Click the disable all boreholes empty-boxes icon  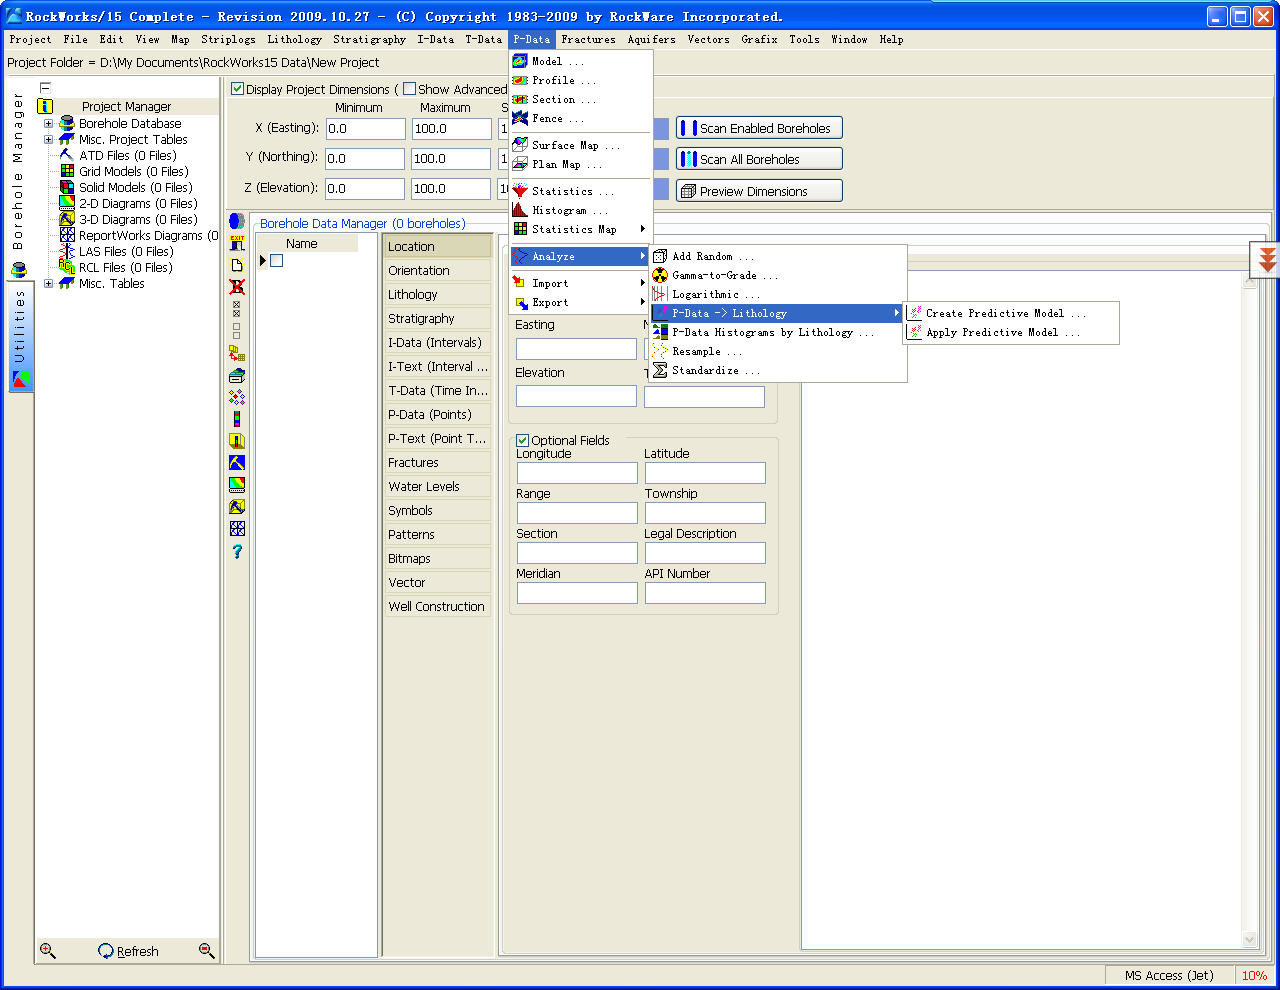coord(237,331)
